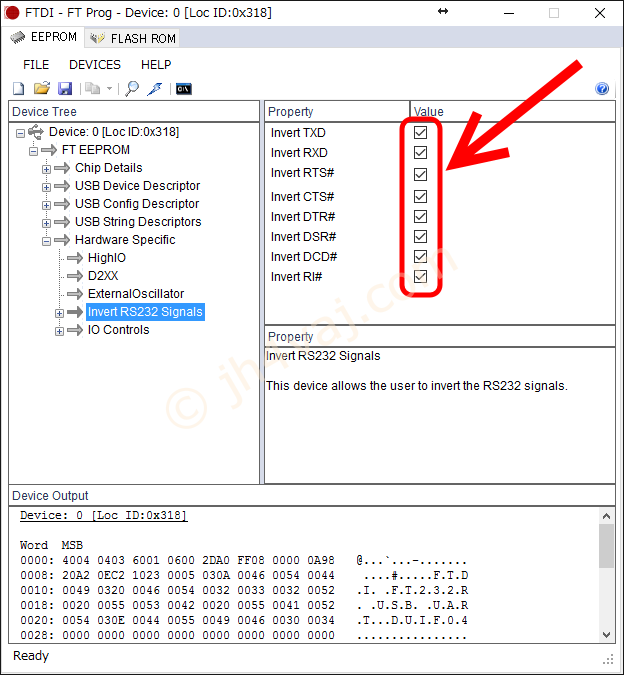The width and height of the screenshot is (624, 675).
Task: Open the dropdown arrow beside copy icon
Action: point(109,89)
